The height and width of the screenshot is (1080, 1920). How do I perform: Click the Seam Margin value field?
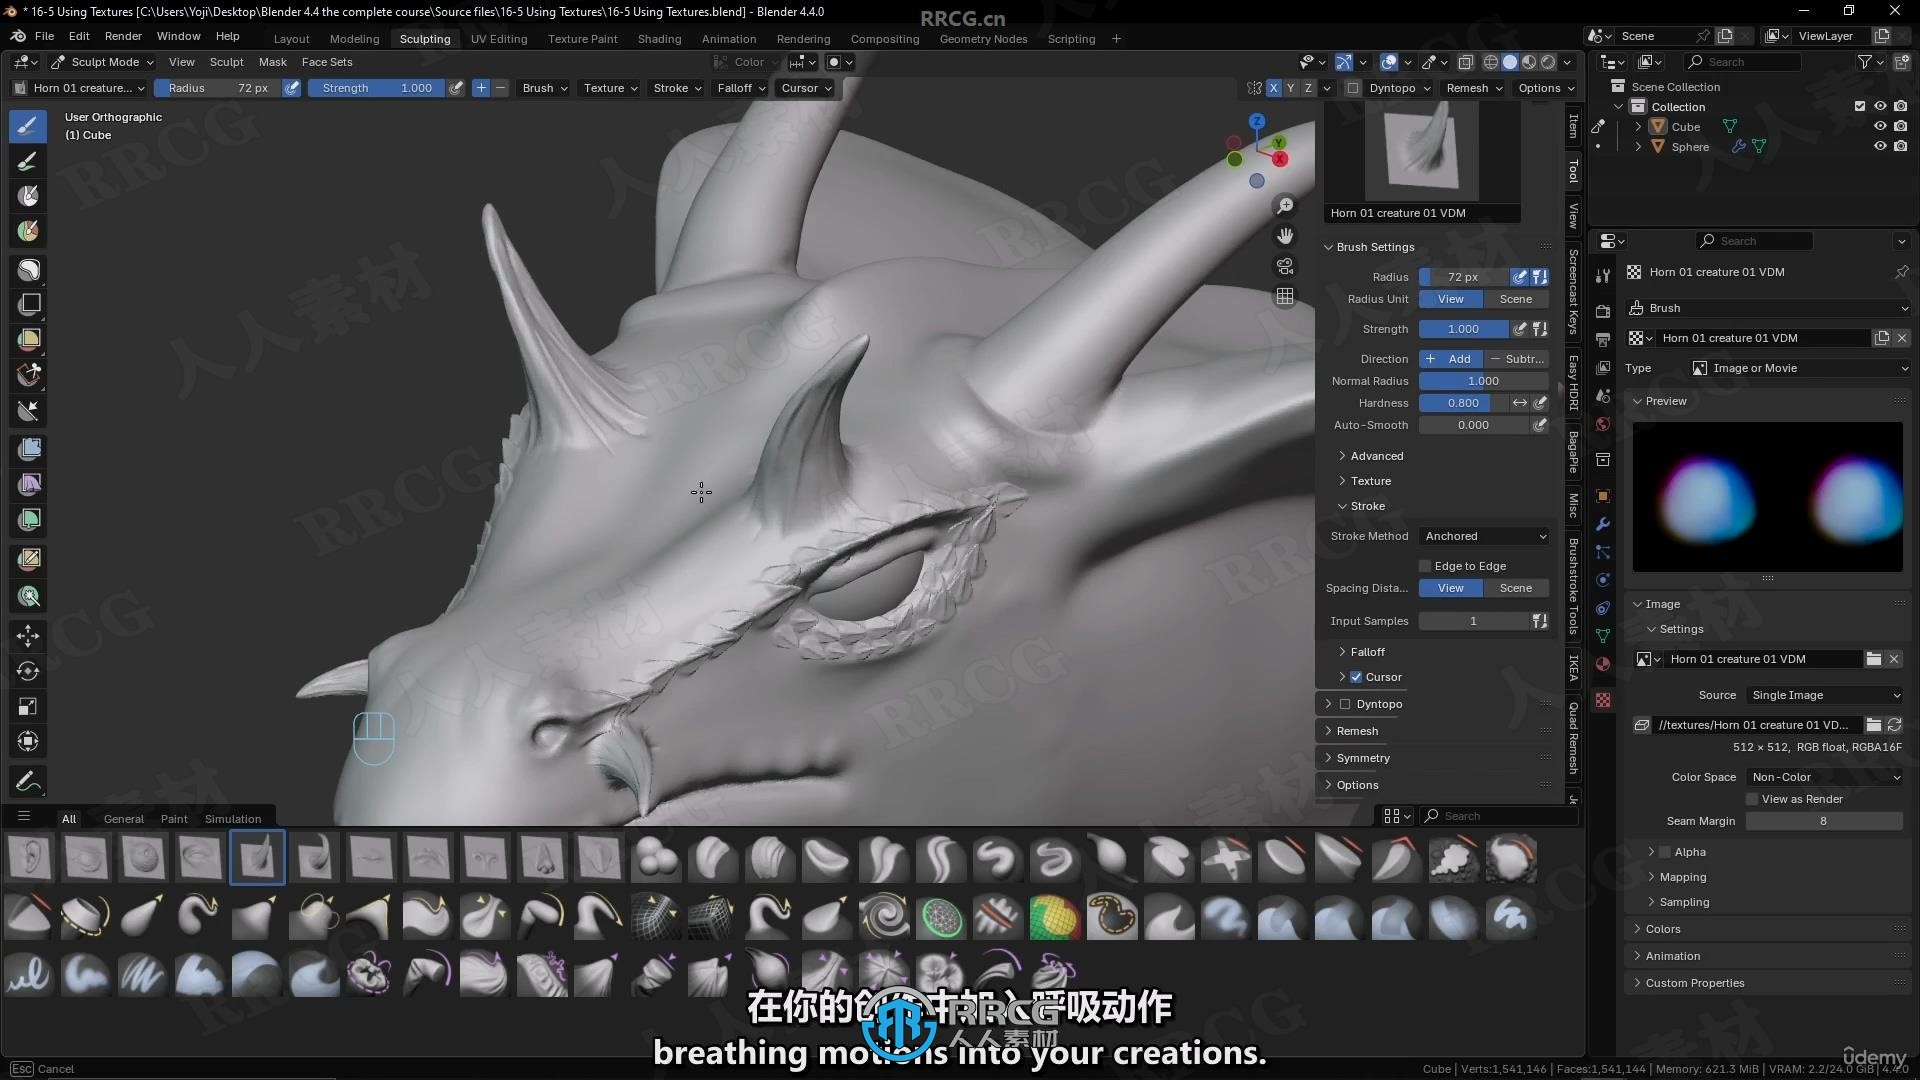(x=1824, y=821)
